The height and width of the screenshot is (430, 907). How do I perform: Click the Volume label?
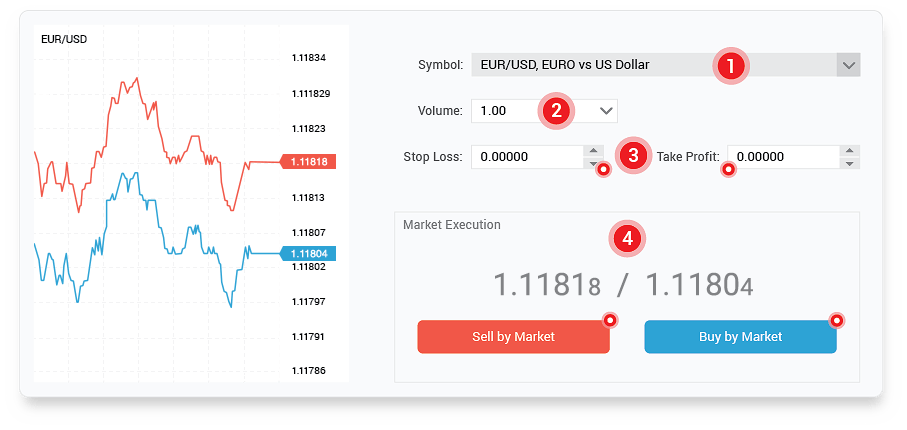coord(440,111)
